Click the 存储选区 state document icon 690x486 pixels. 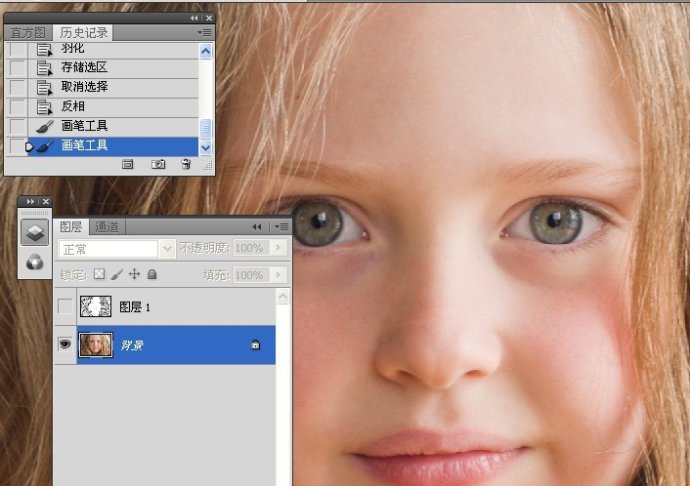pos(44,68)
